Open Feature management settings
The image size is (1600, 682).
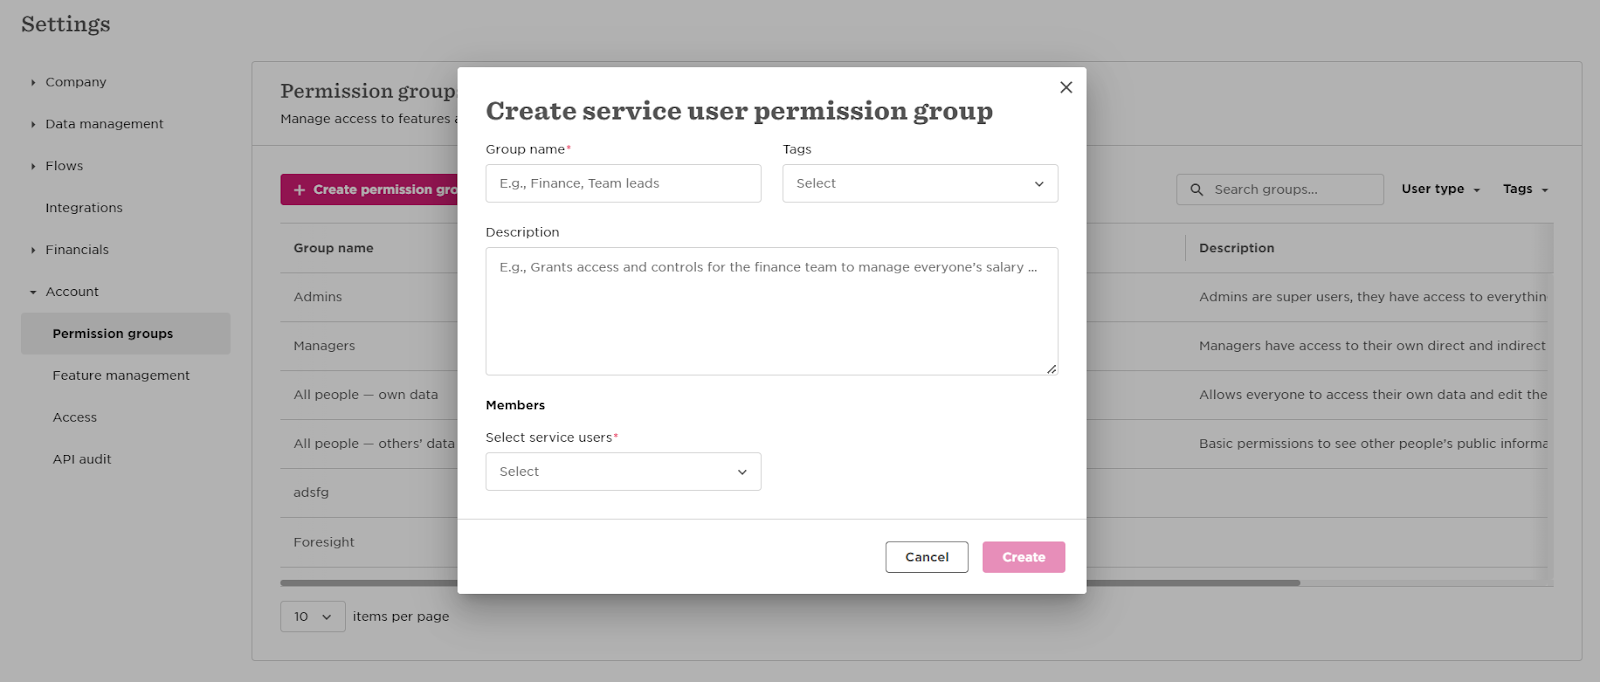pos(121,376)
